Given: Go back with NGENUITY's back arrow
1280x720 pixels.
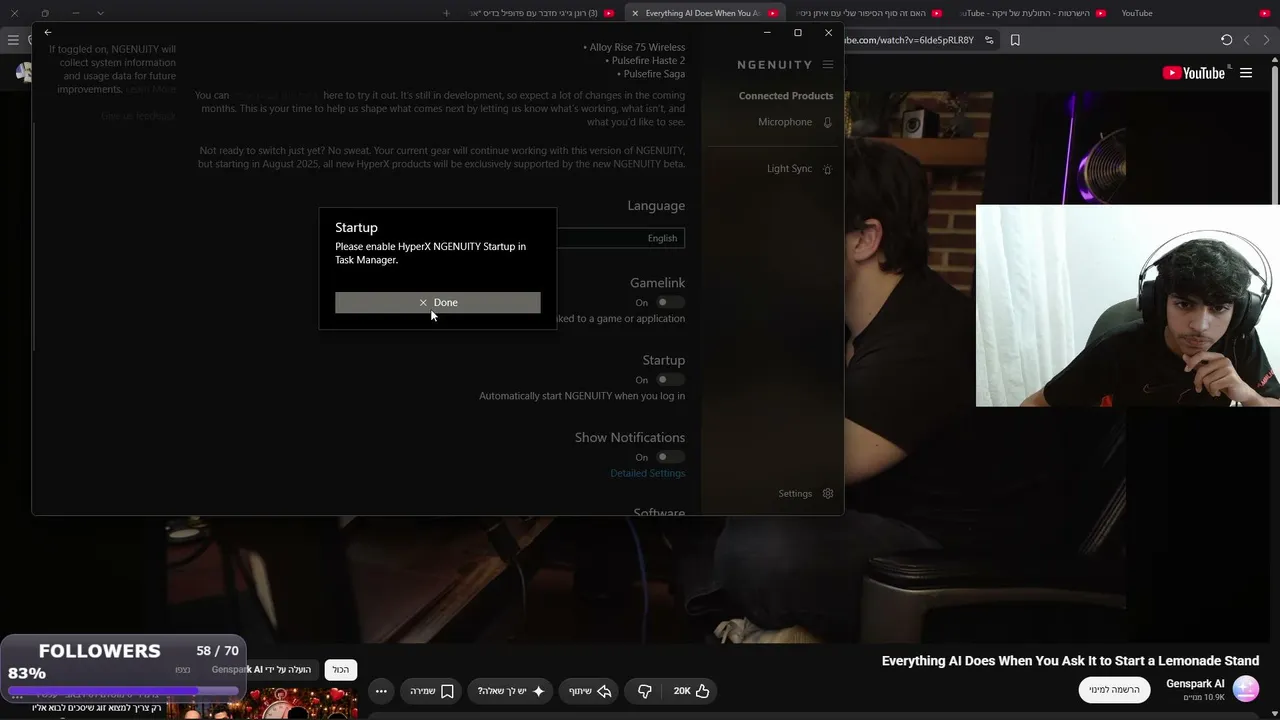Looking at the screenshot, I should coord(48,33).
